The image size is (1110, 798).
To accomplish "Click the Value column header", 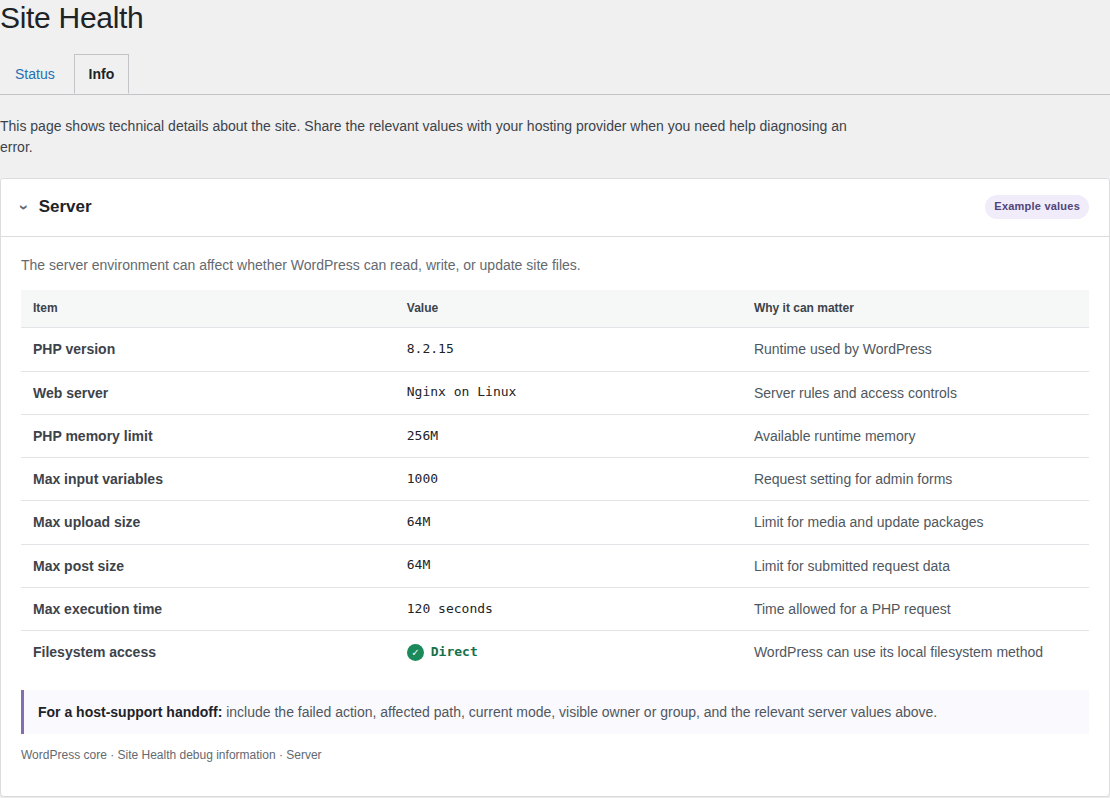I will tap(422, 308).
